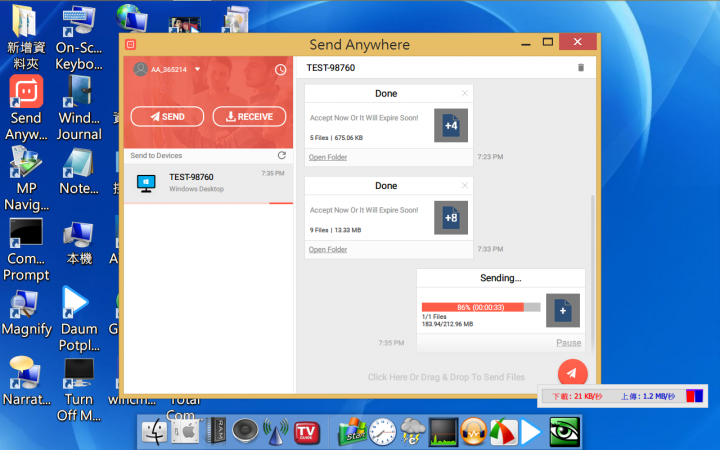Open the Send Anywhere desktop shortcut
The height and width of the screenshot is (450, 720).
26,108
